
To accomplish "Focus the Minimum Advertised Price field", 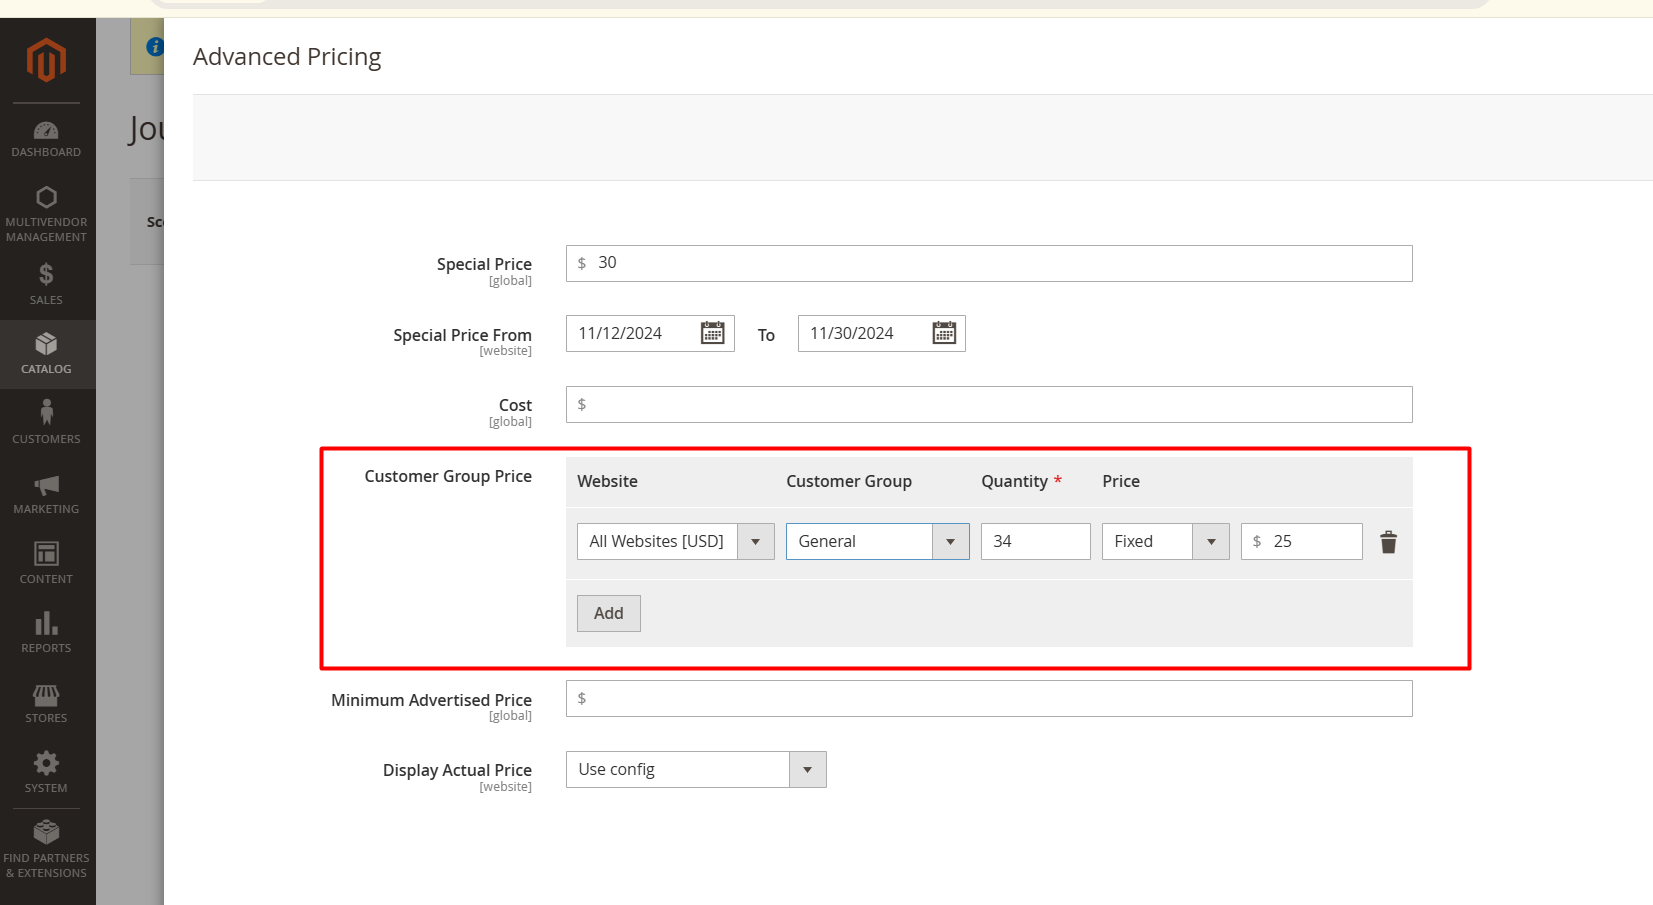I will [x=989, y=698].
